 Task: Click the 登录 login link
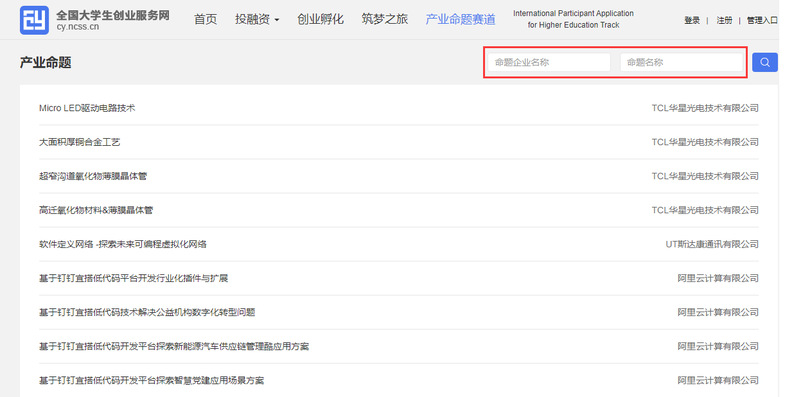692,20
